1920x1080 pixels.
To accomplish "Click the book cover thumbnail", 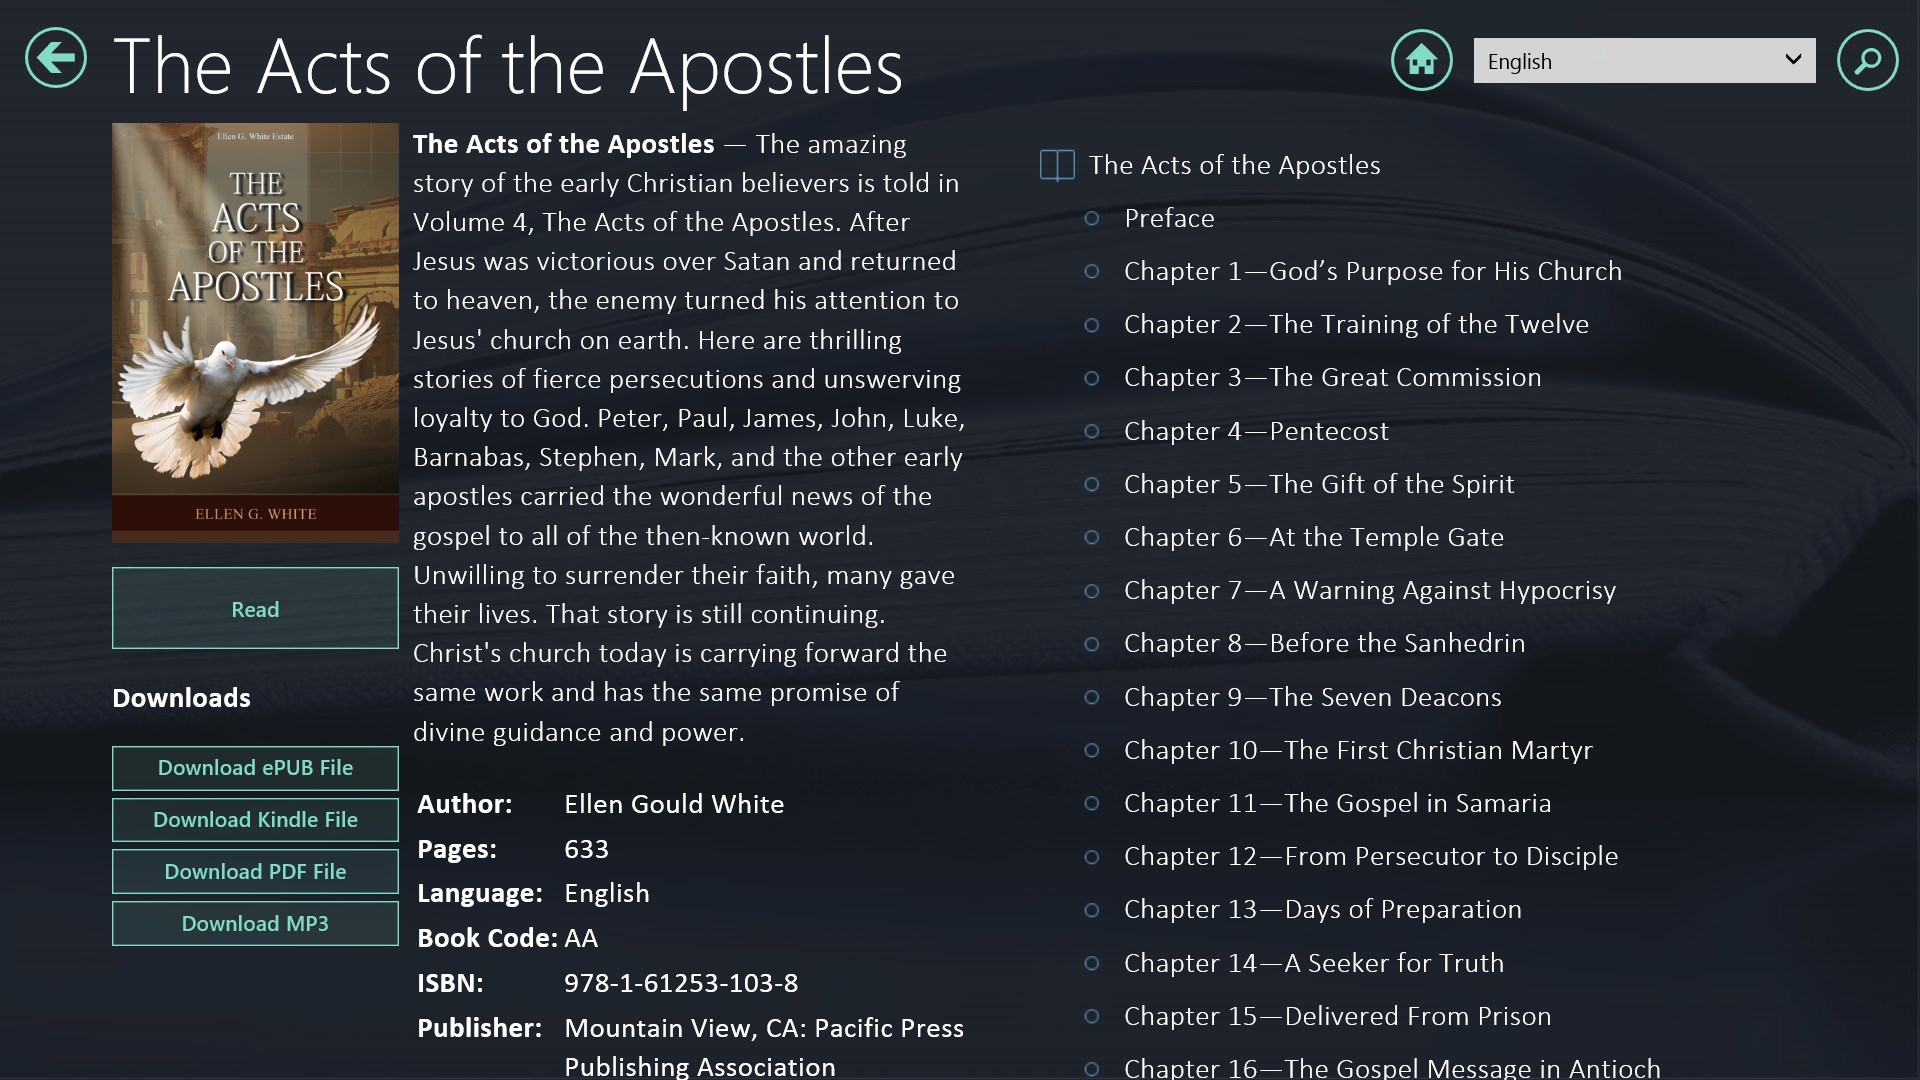I will pyautogui.click(x=255, y=332).
